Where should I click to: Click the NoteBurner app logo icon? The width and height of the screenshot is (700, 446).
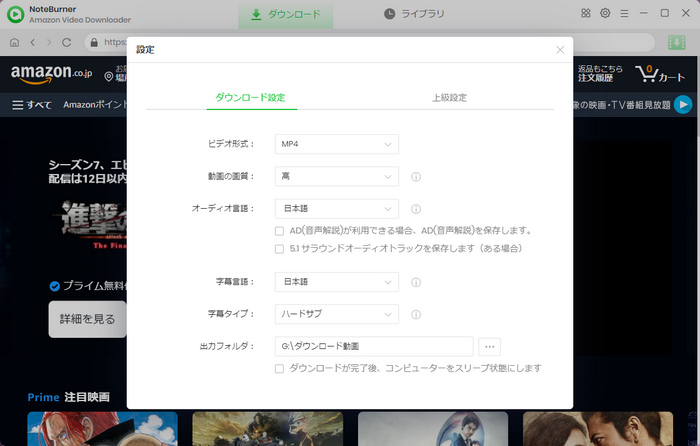click(x=16, y=14)
